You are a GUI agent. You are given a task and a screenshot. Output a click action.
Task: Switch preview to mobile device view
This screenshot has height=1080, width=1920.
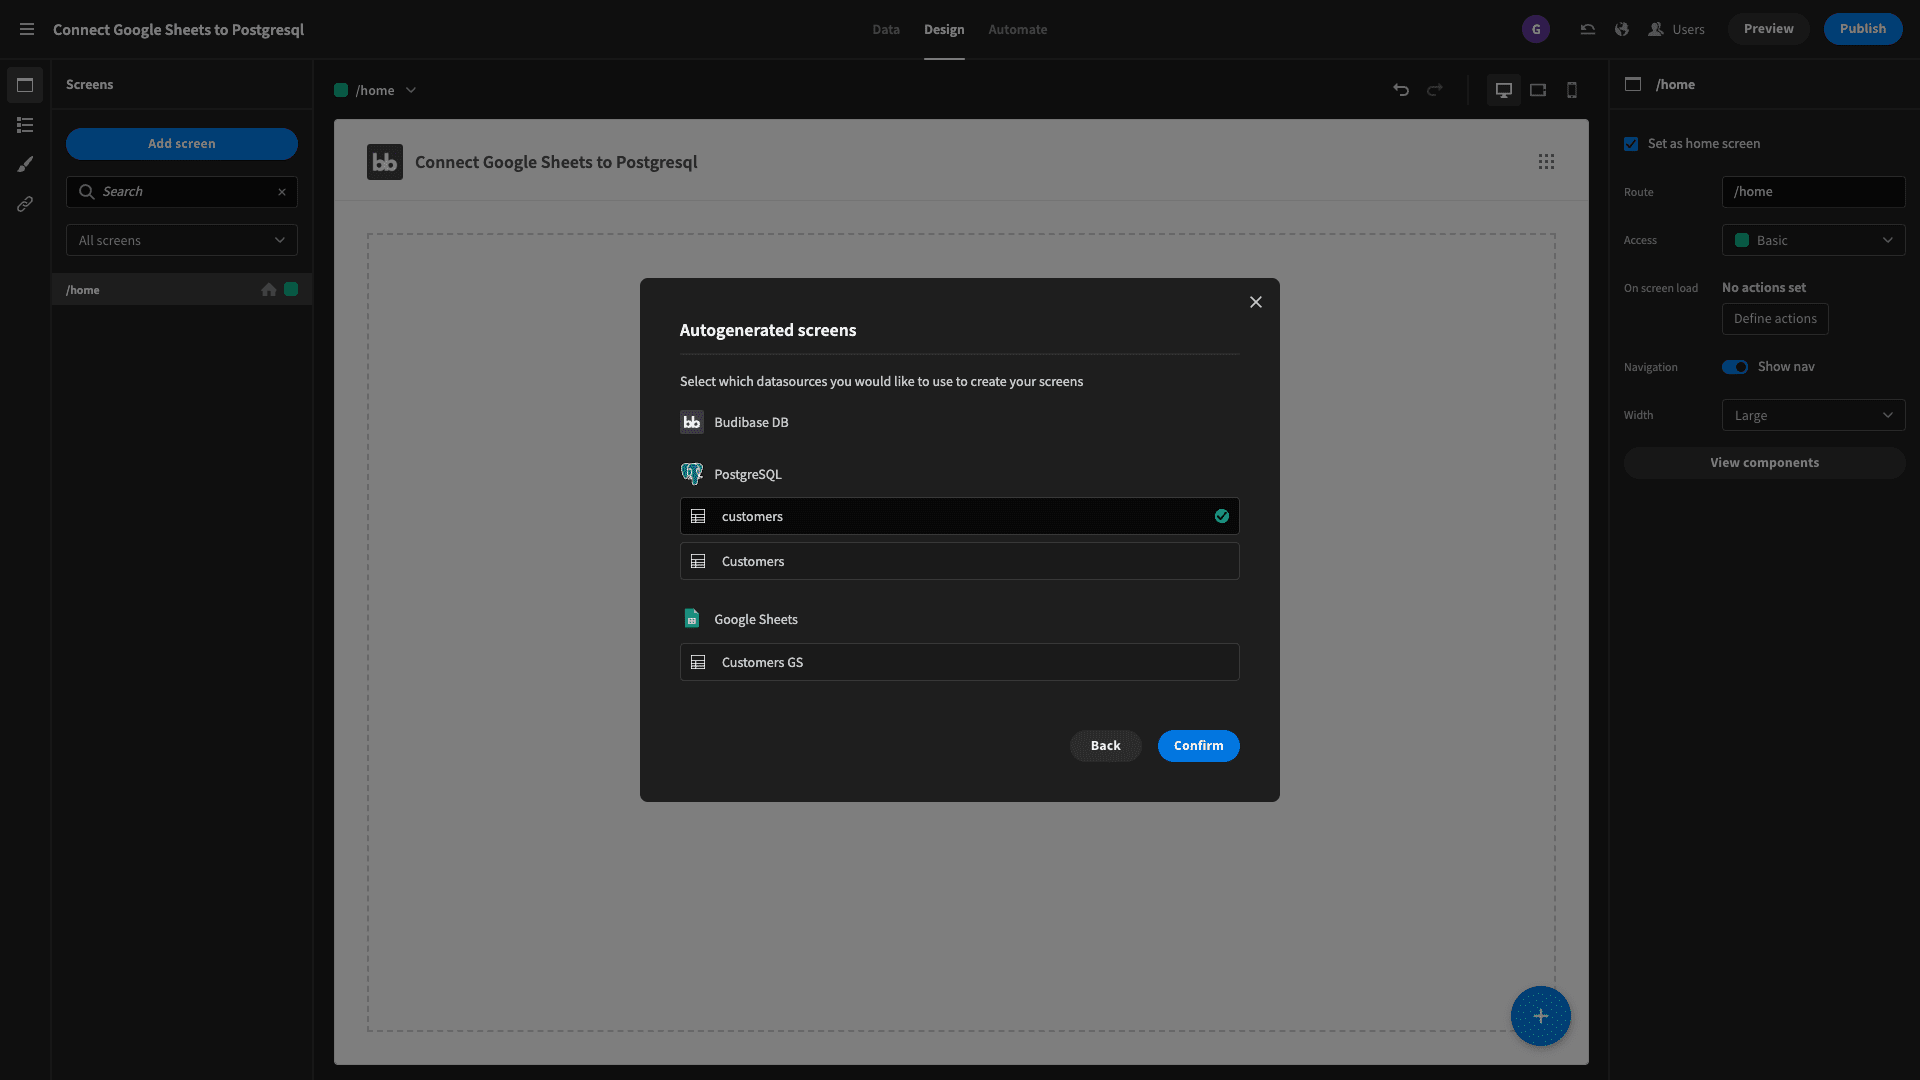point(1572,90)
